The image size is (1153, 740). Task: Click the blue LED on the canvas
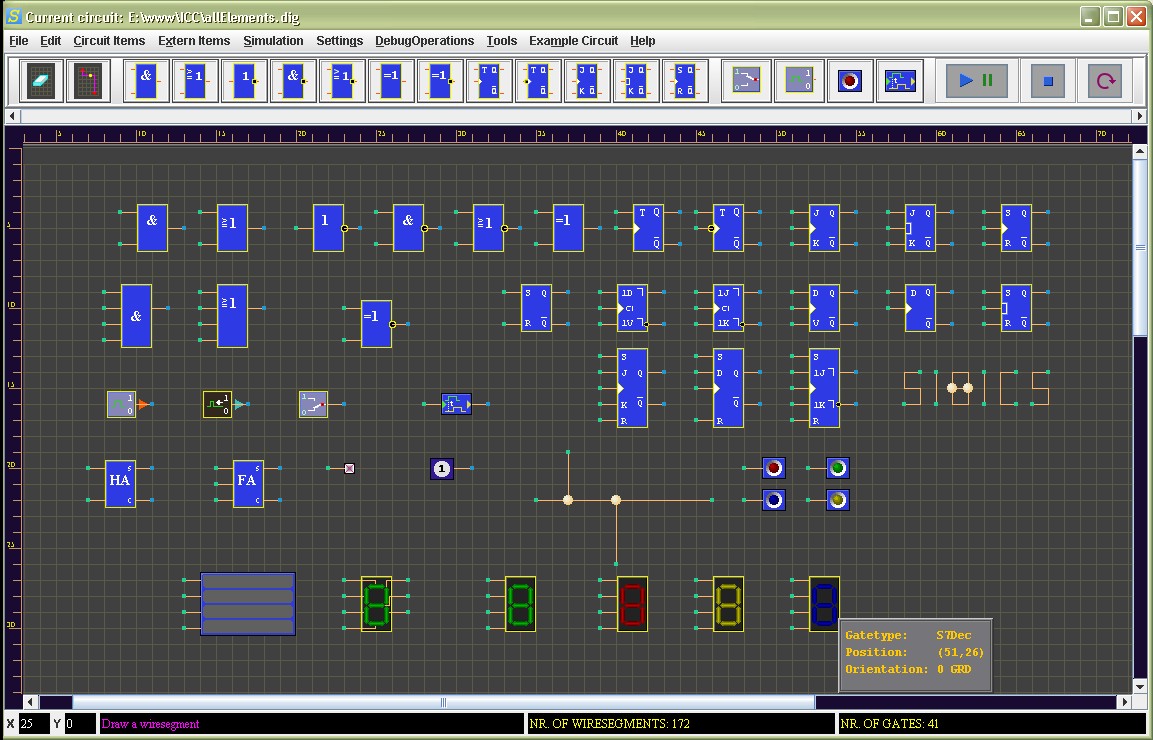click(x=774, y=500)
